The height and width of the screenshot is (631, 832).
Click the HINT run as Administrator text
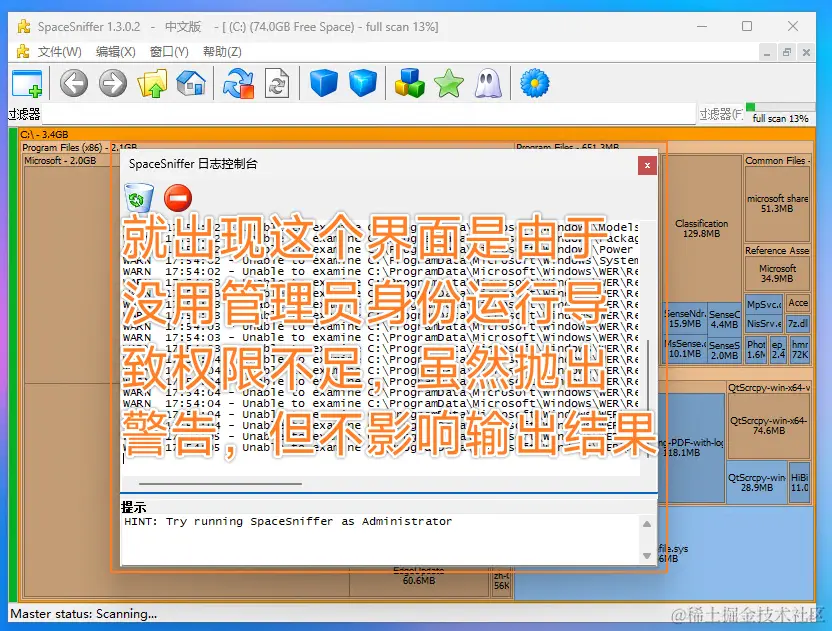288,522
